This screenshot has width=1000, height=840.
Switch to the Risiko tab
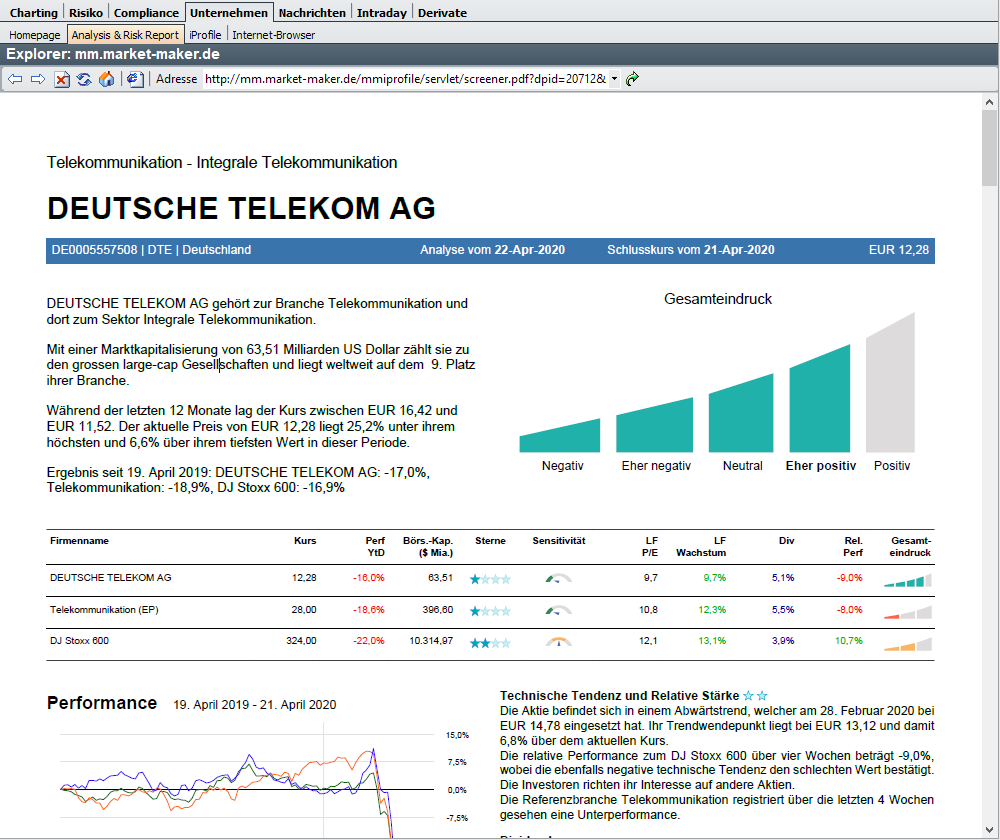[86, 13]
